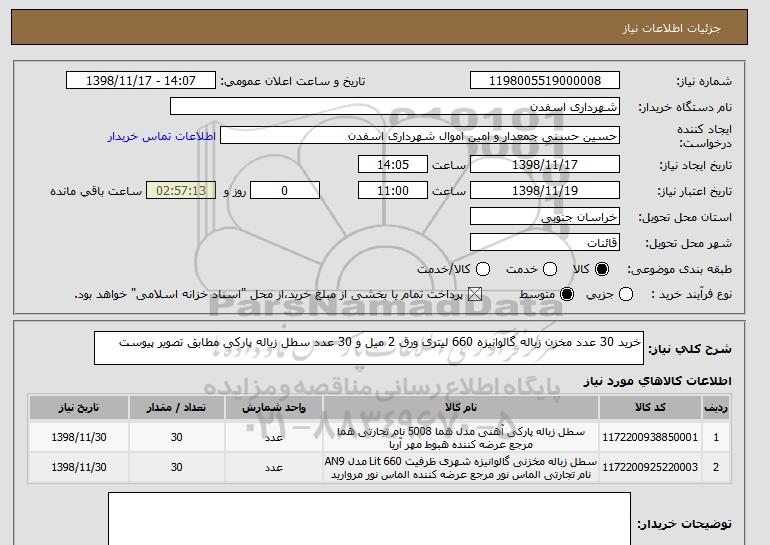Click the طبقه بندی موضوعی label

[680, 270]
